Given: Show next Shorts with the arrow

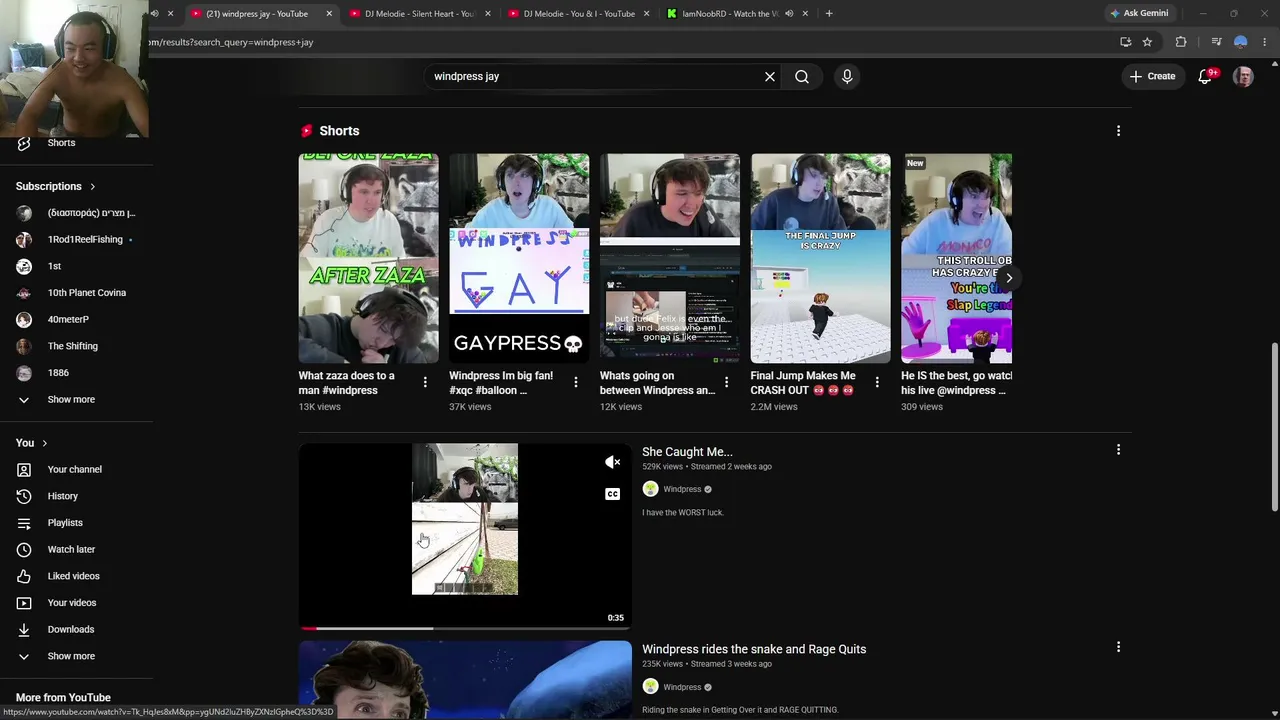Looking at the screenshot, I should coord(1009,278).
